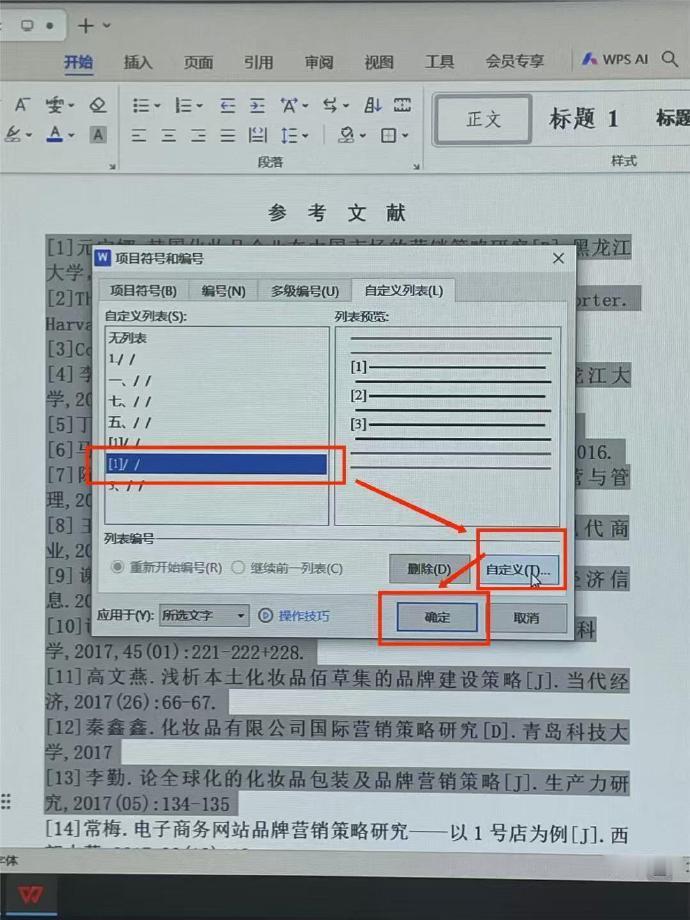Open the 审阅 ribbon tab
Viewport: 690px width, 920px height.
point(319,62)
